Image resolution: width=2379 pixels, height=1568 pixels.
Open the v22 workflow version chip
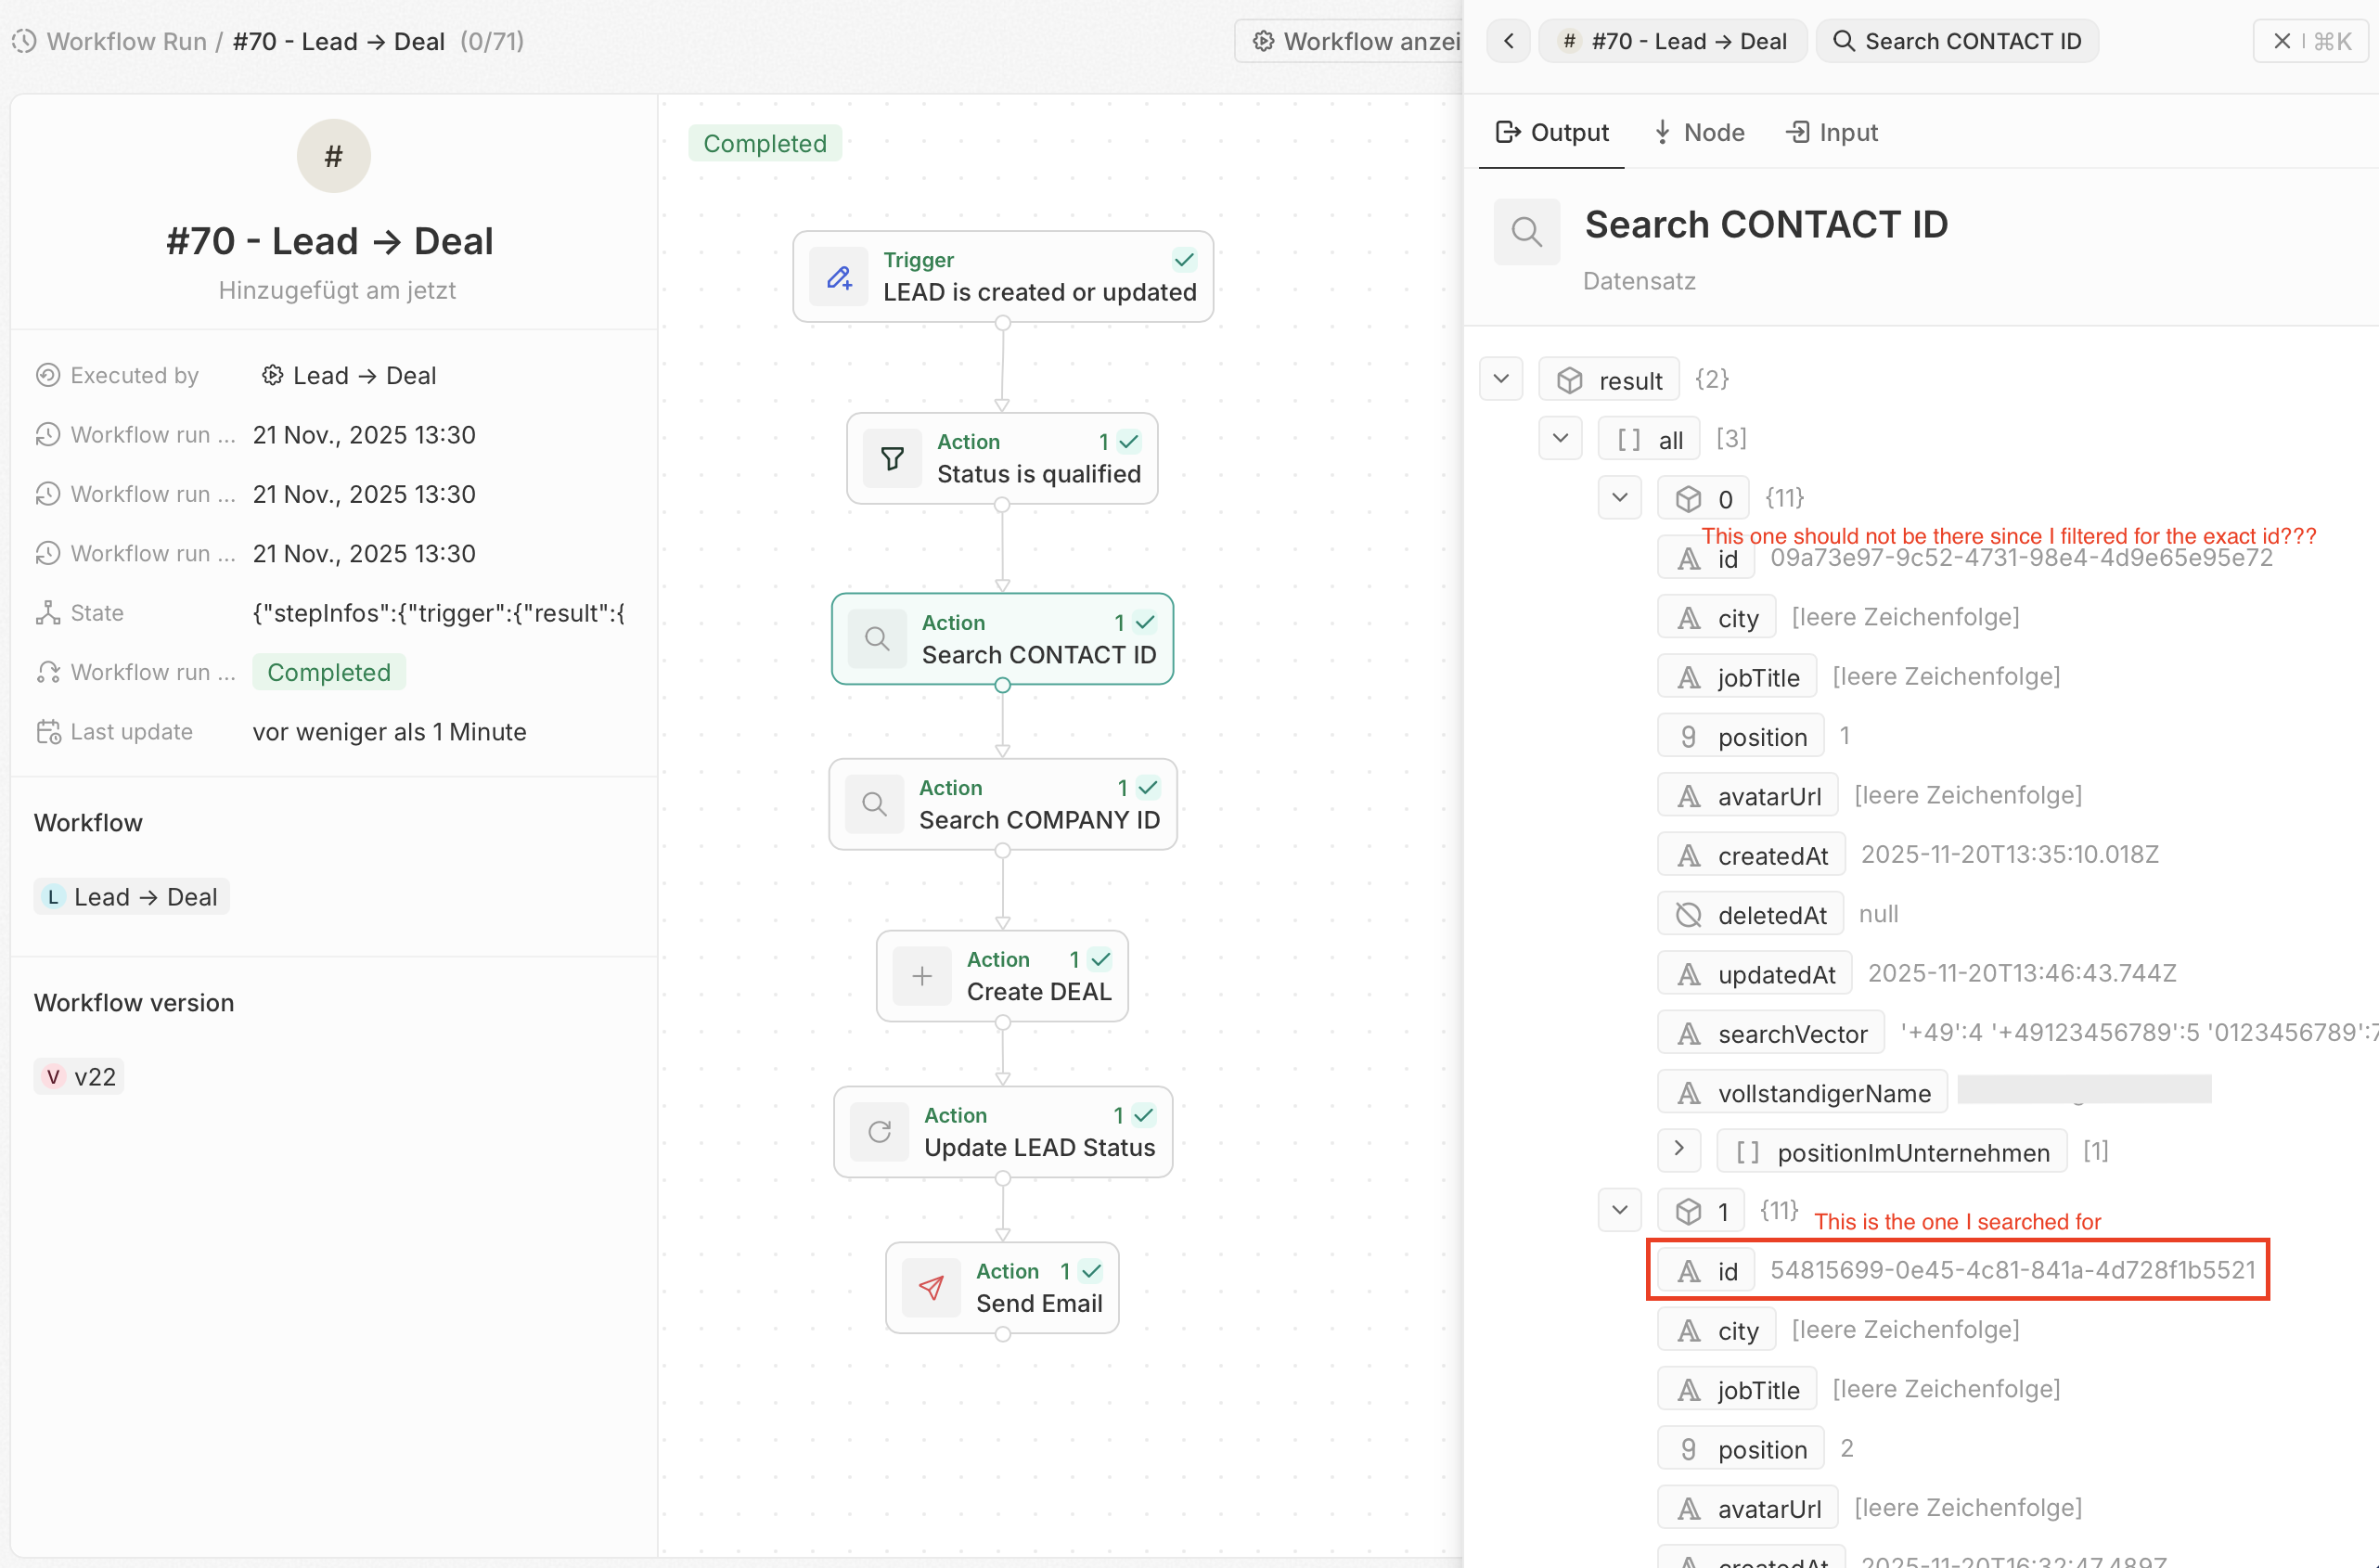point(80,1077)
